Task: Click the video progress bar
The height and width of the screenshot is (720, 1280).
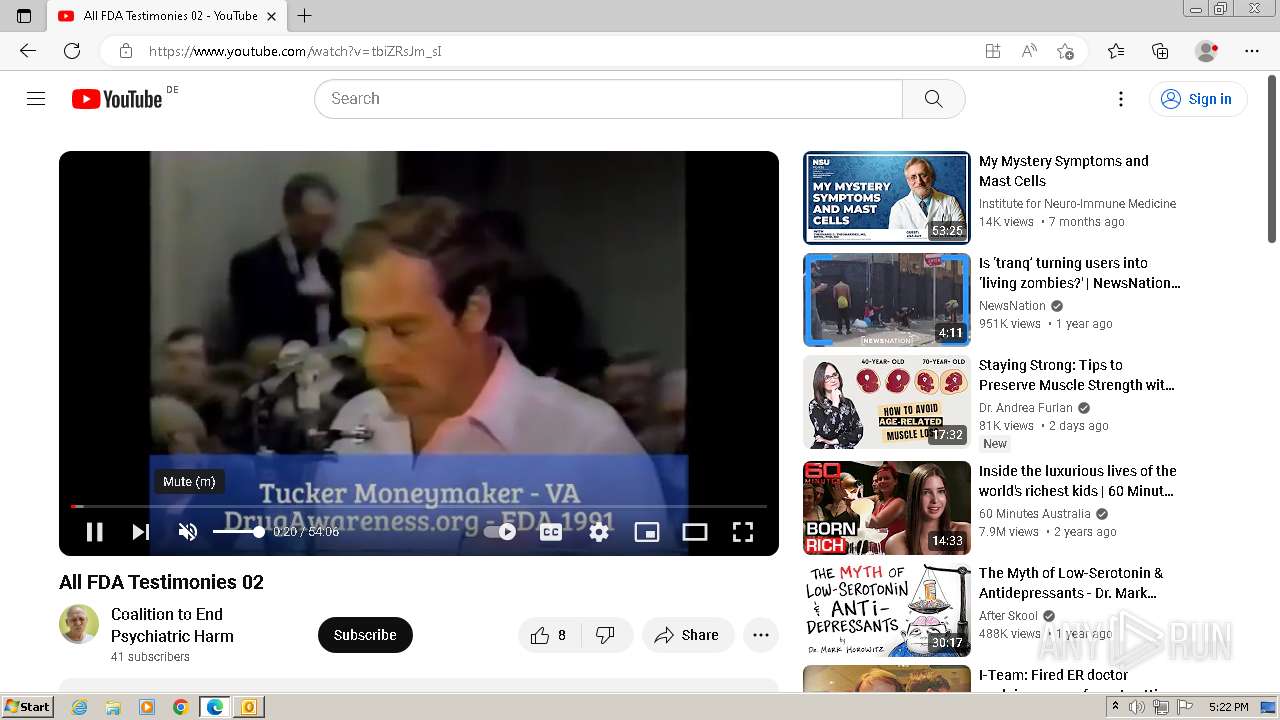Action: click(418, 507)
